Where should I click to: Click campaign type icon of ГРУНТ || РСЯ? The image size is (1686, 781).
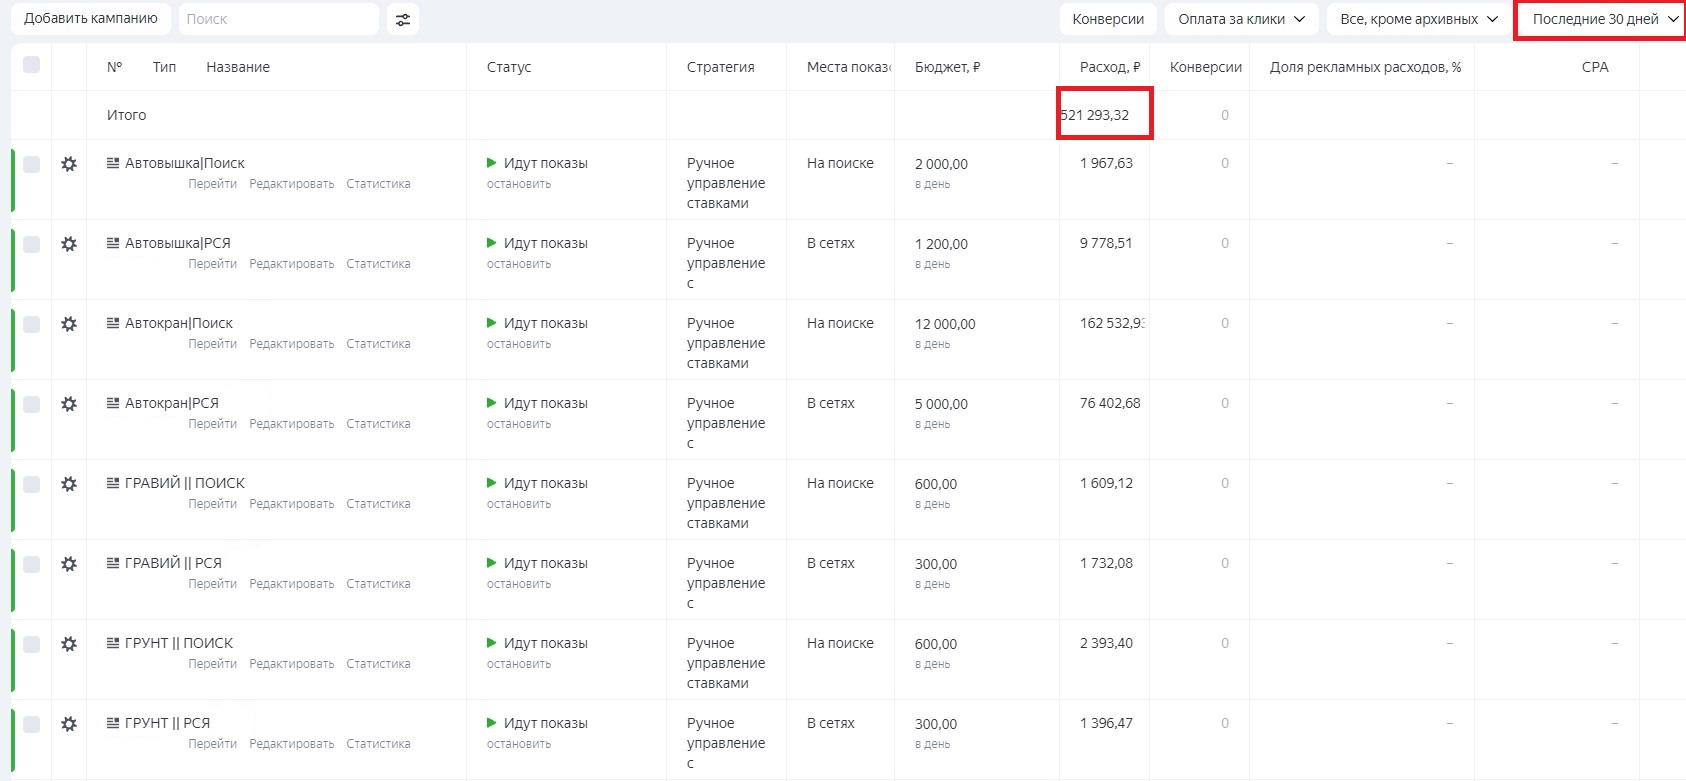pyautogui.click(x=113, y=723)
